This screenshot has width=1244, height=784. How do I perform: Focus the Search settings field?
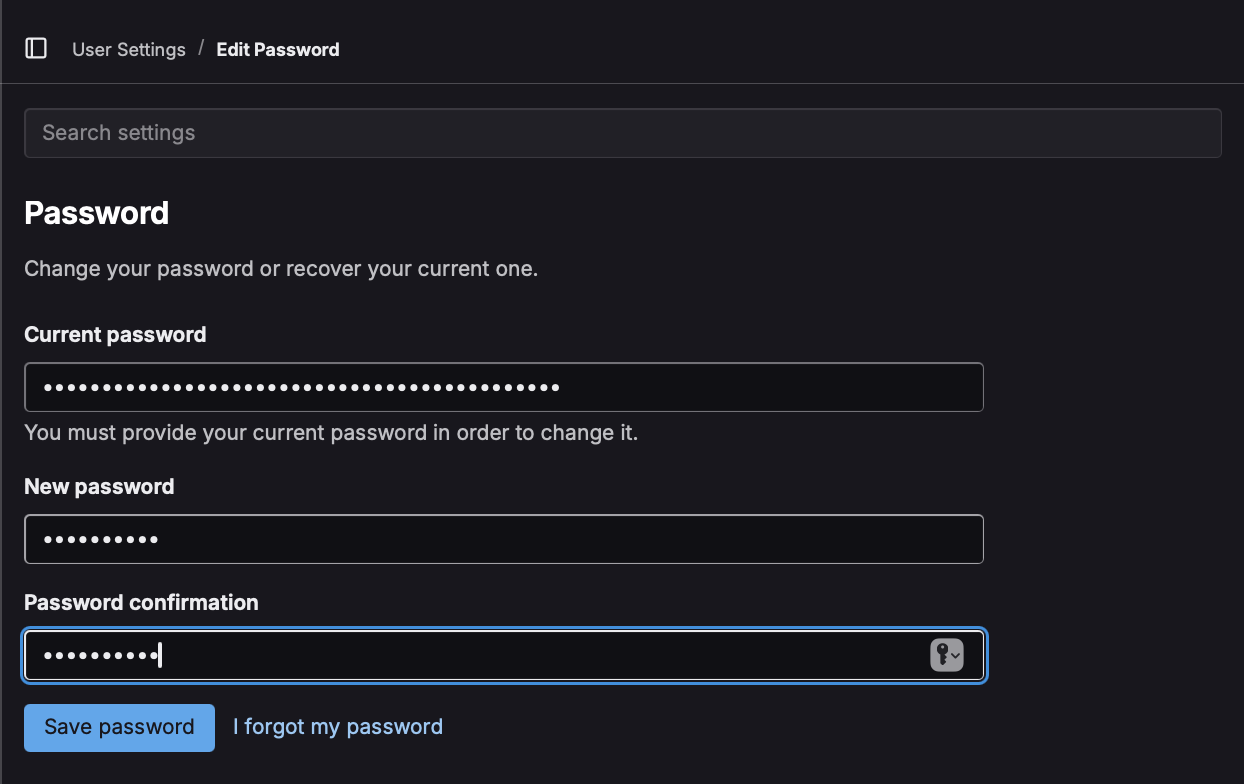click(x=622, y=133)
